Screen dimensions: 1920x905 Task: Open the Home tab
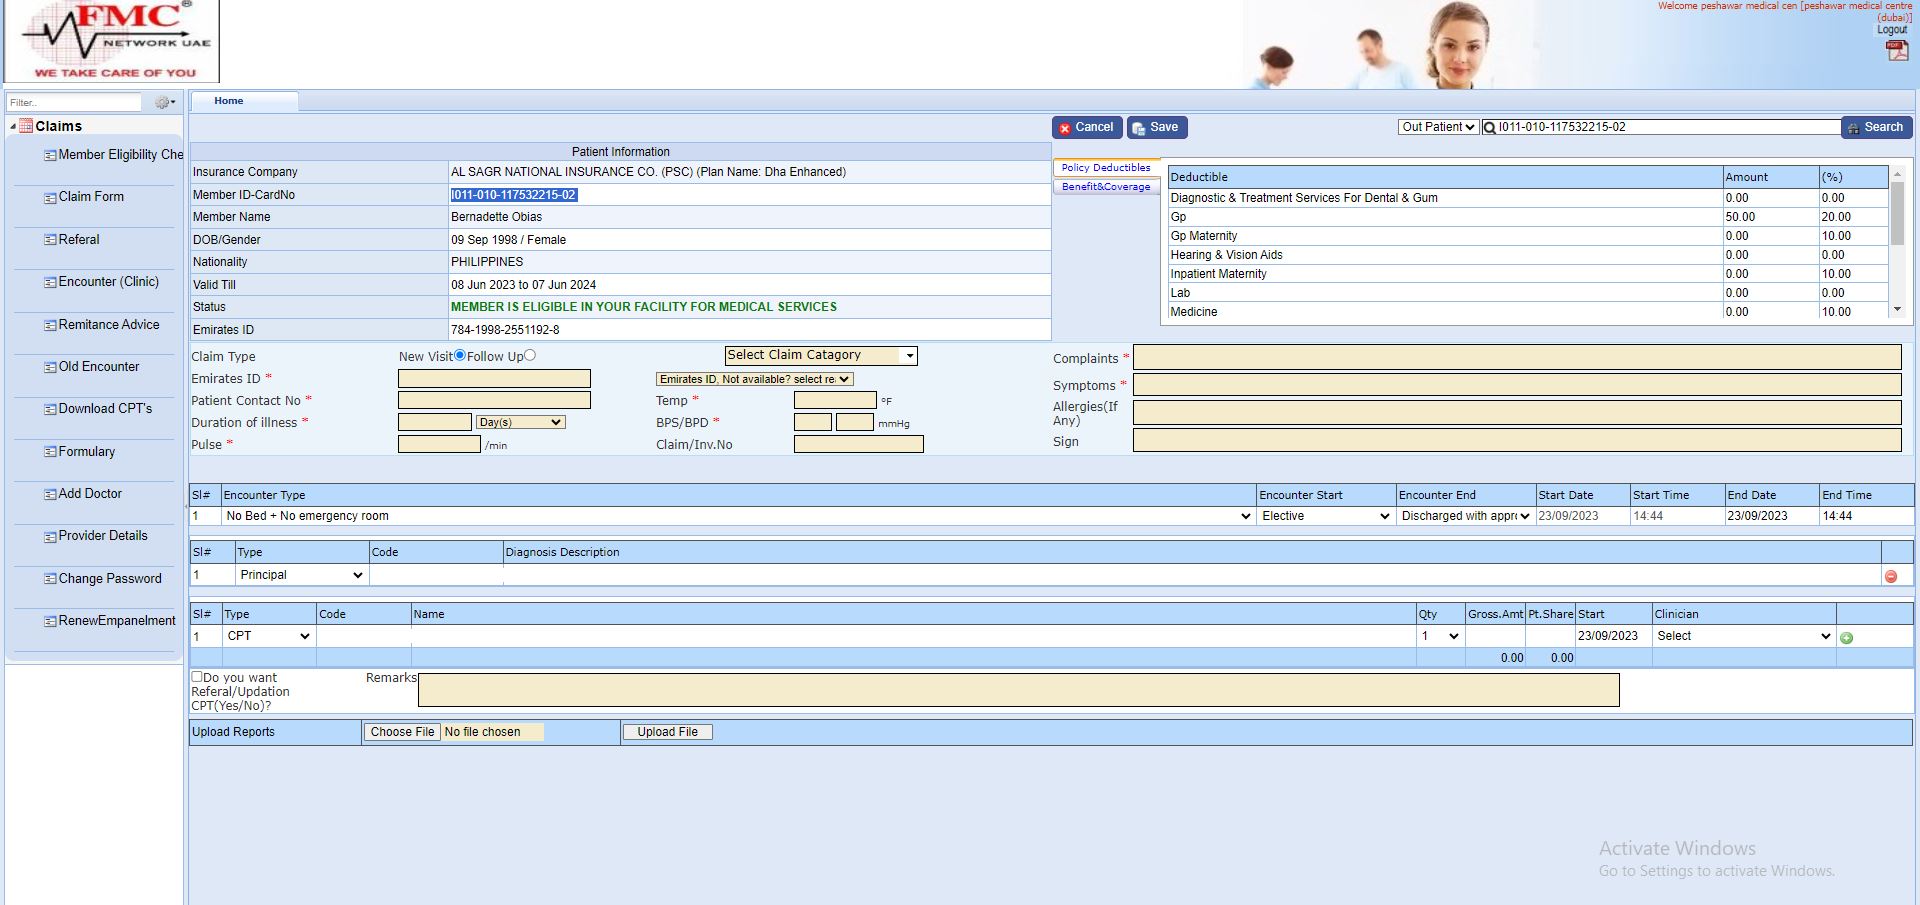point(229,101)
